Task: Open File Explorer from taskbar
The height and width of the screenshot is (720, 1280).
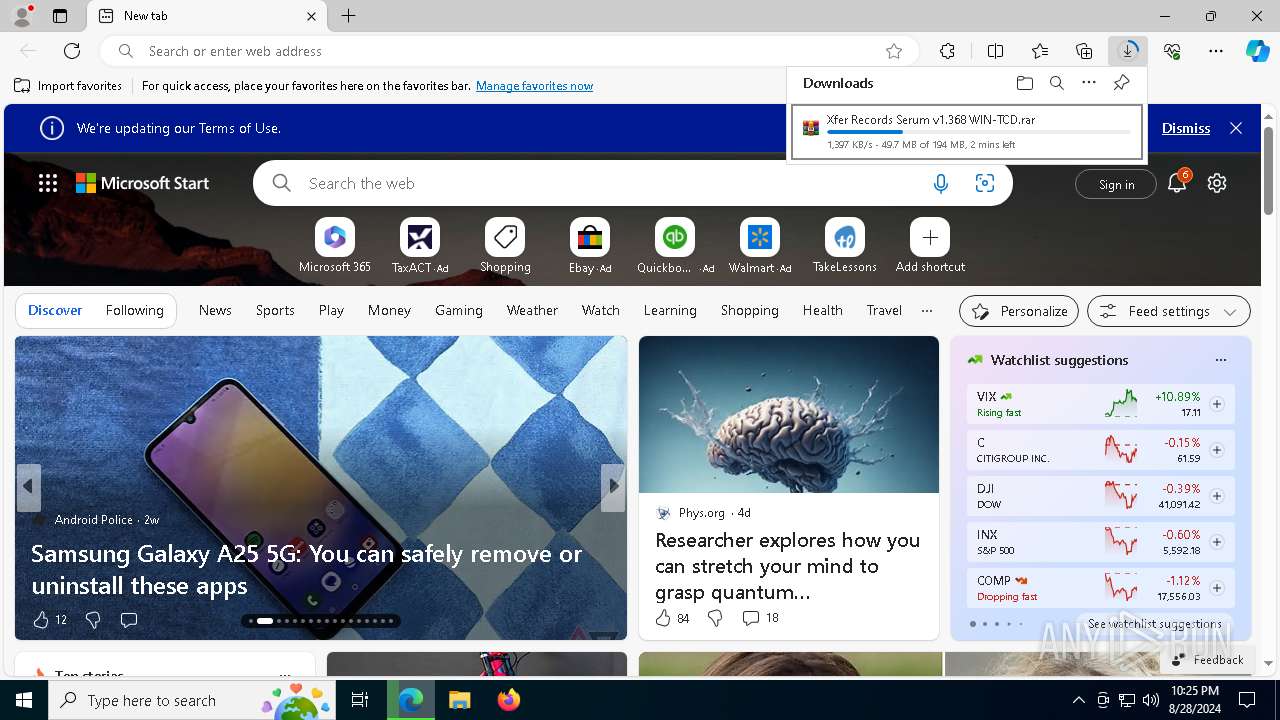Action: (x=459, y=700)
